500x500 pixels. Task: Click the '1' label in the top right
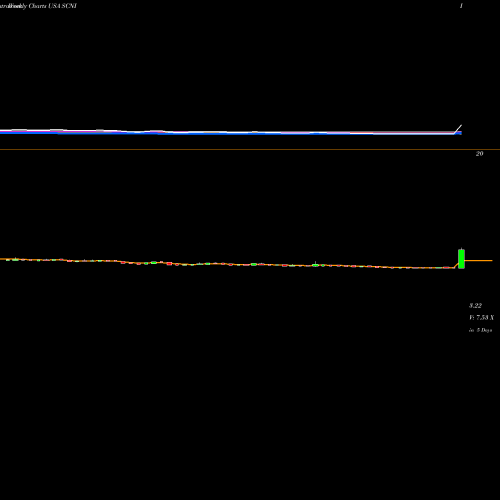461,6
